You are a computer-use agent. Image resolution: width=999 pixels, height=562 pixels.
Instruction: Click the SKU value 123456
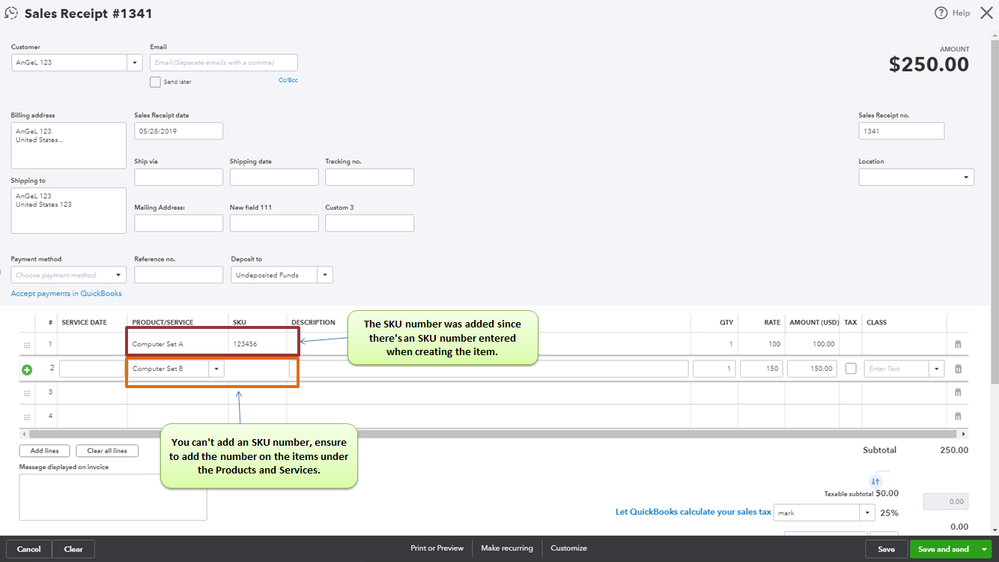tap(245, 344)
